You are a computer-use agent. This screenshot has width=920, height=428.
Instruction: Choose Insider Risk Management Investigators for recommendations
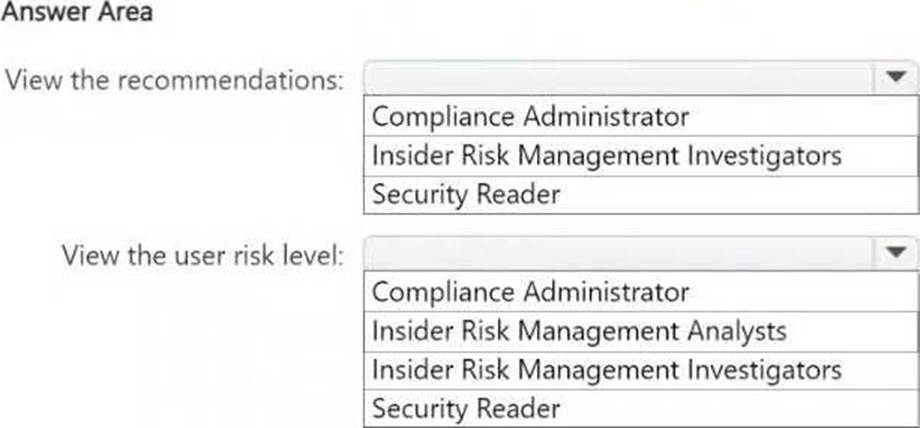click(606, 156)
